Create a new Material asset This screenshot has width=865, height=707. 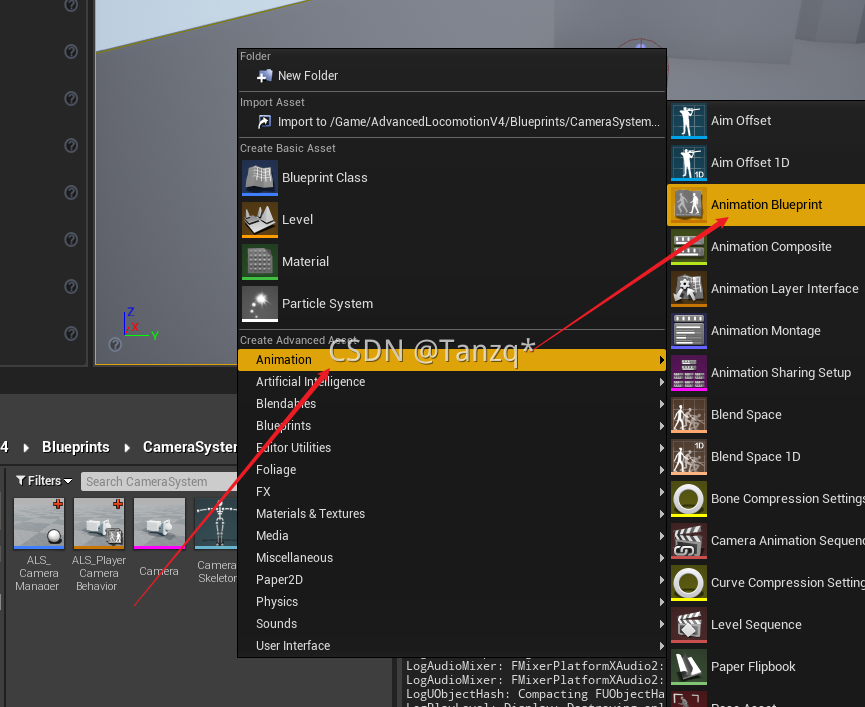(x=452, y=261)
